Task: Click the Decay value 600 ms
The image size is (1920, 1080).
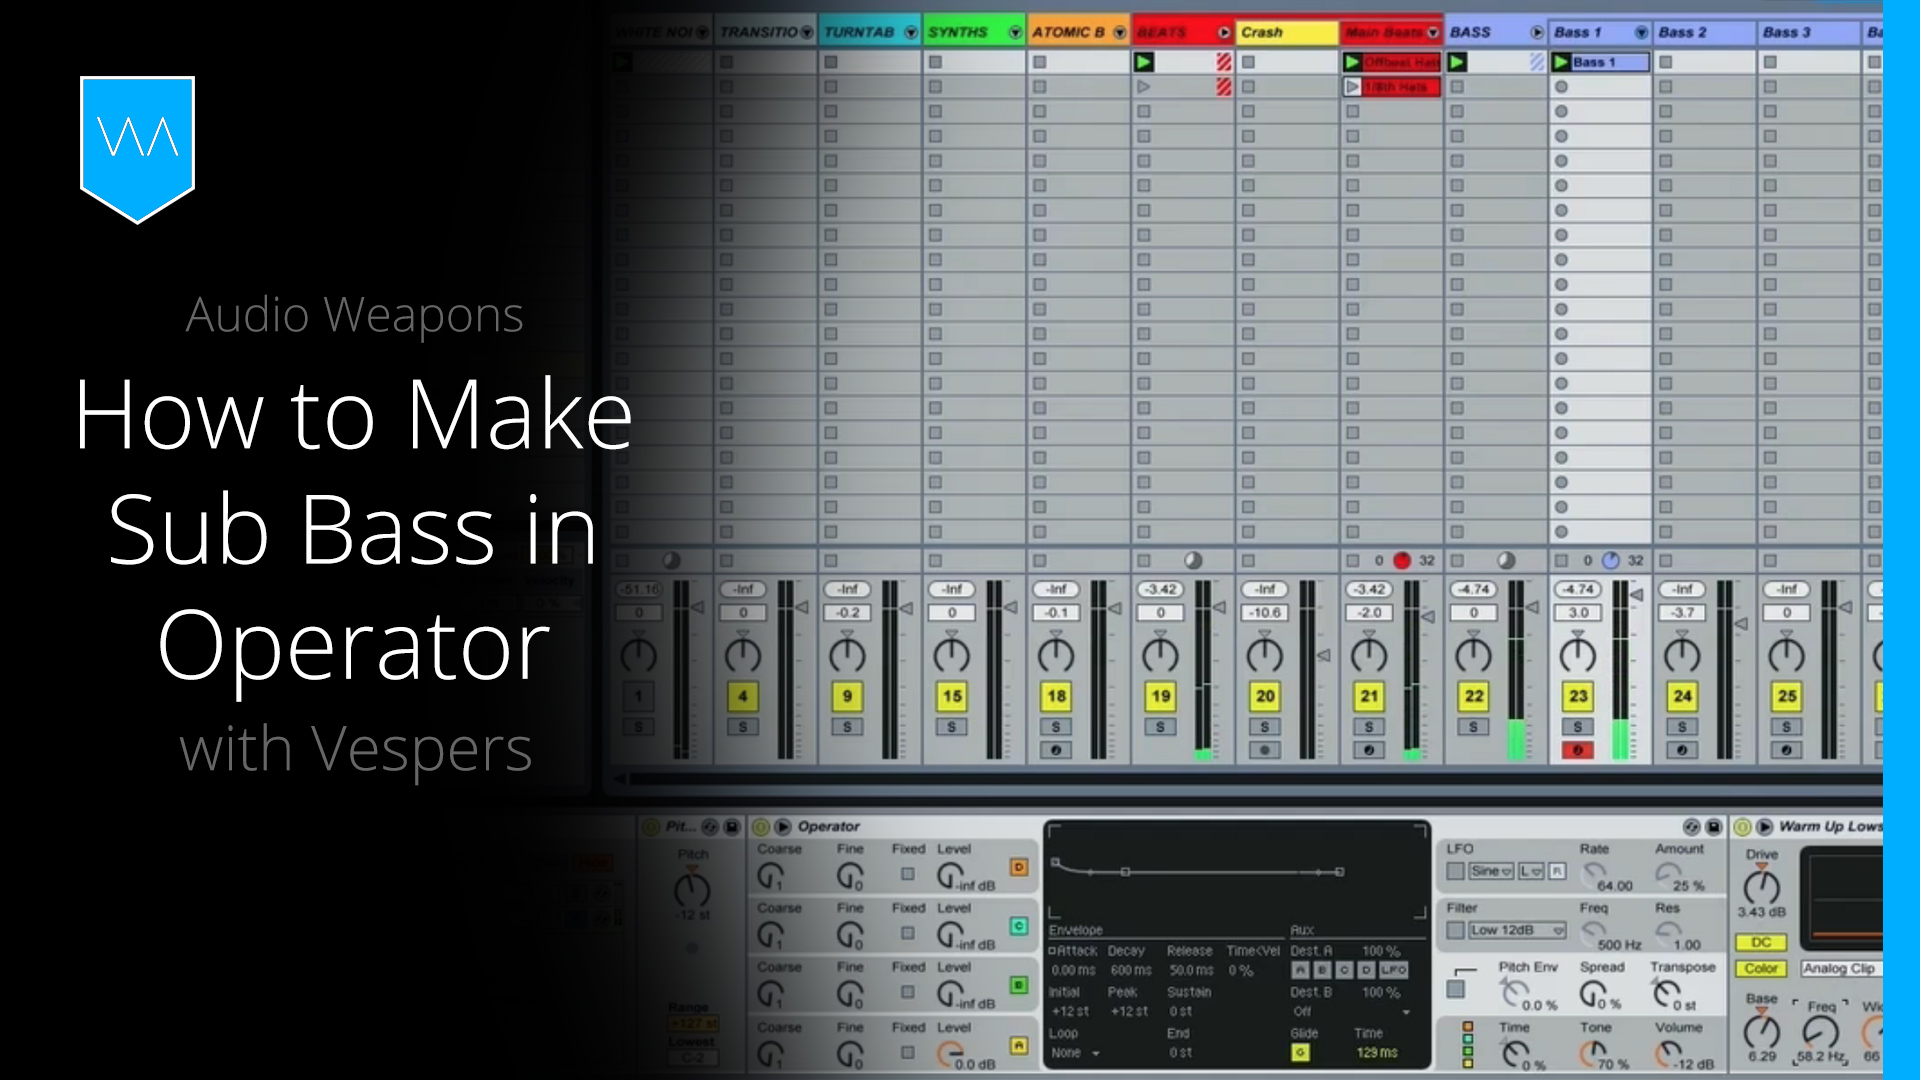Action: point(1131,971)
